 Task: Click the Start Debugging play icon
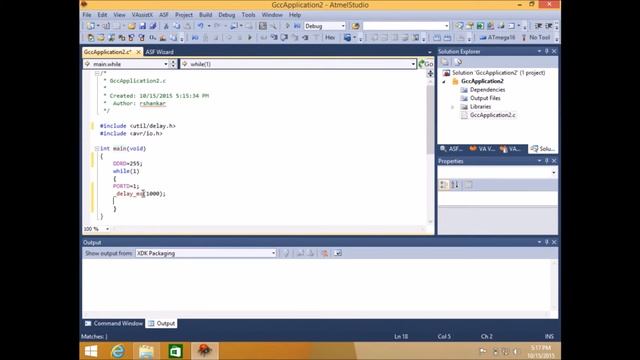(x=287, y=26)
